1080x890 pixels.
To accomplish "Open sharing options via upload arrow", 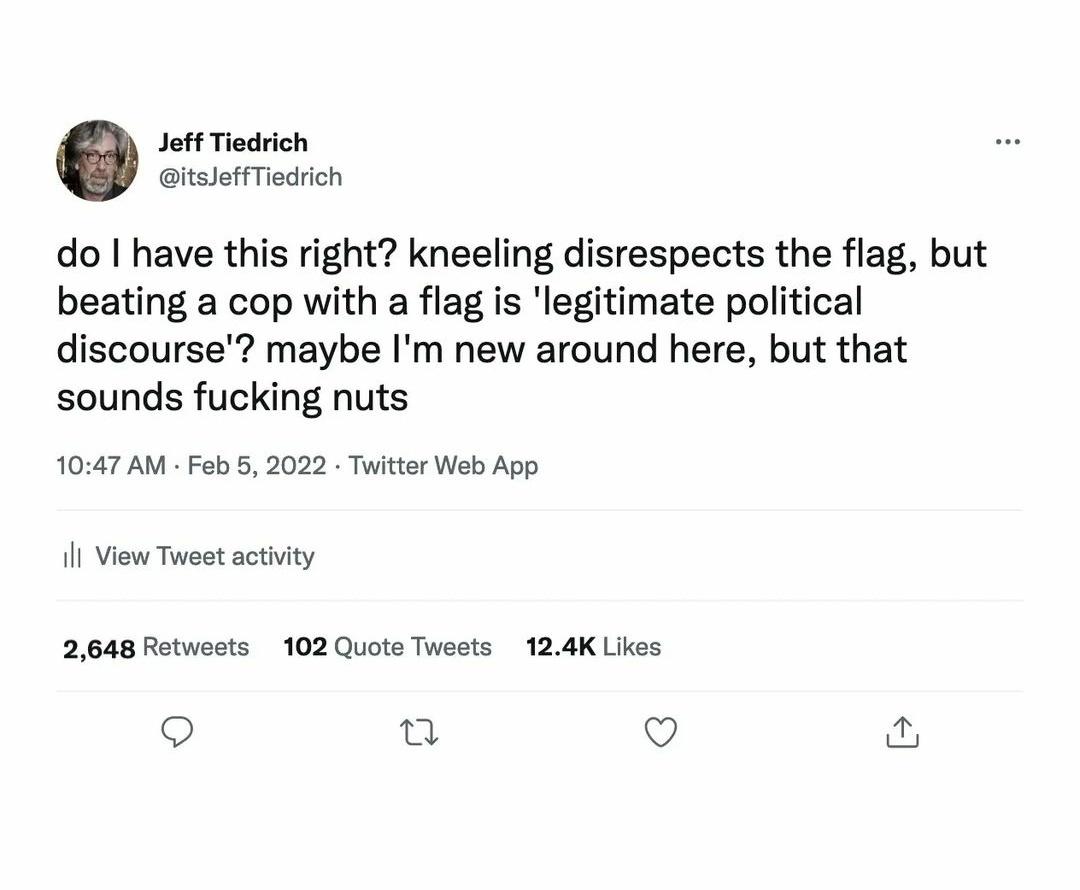I will coord(903,733).
